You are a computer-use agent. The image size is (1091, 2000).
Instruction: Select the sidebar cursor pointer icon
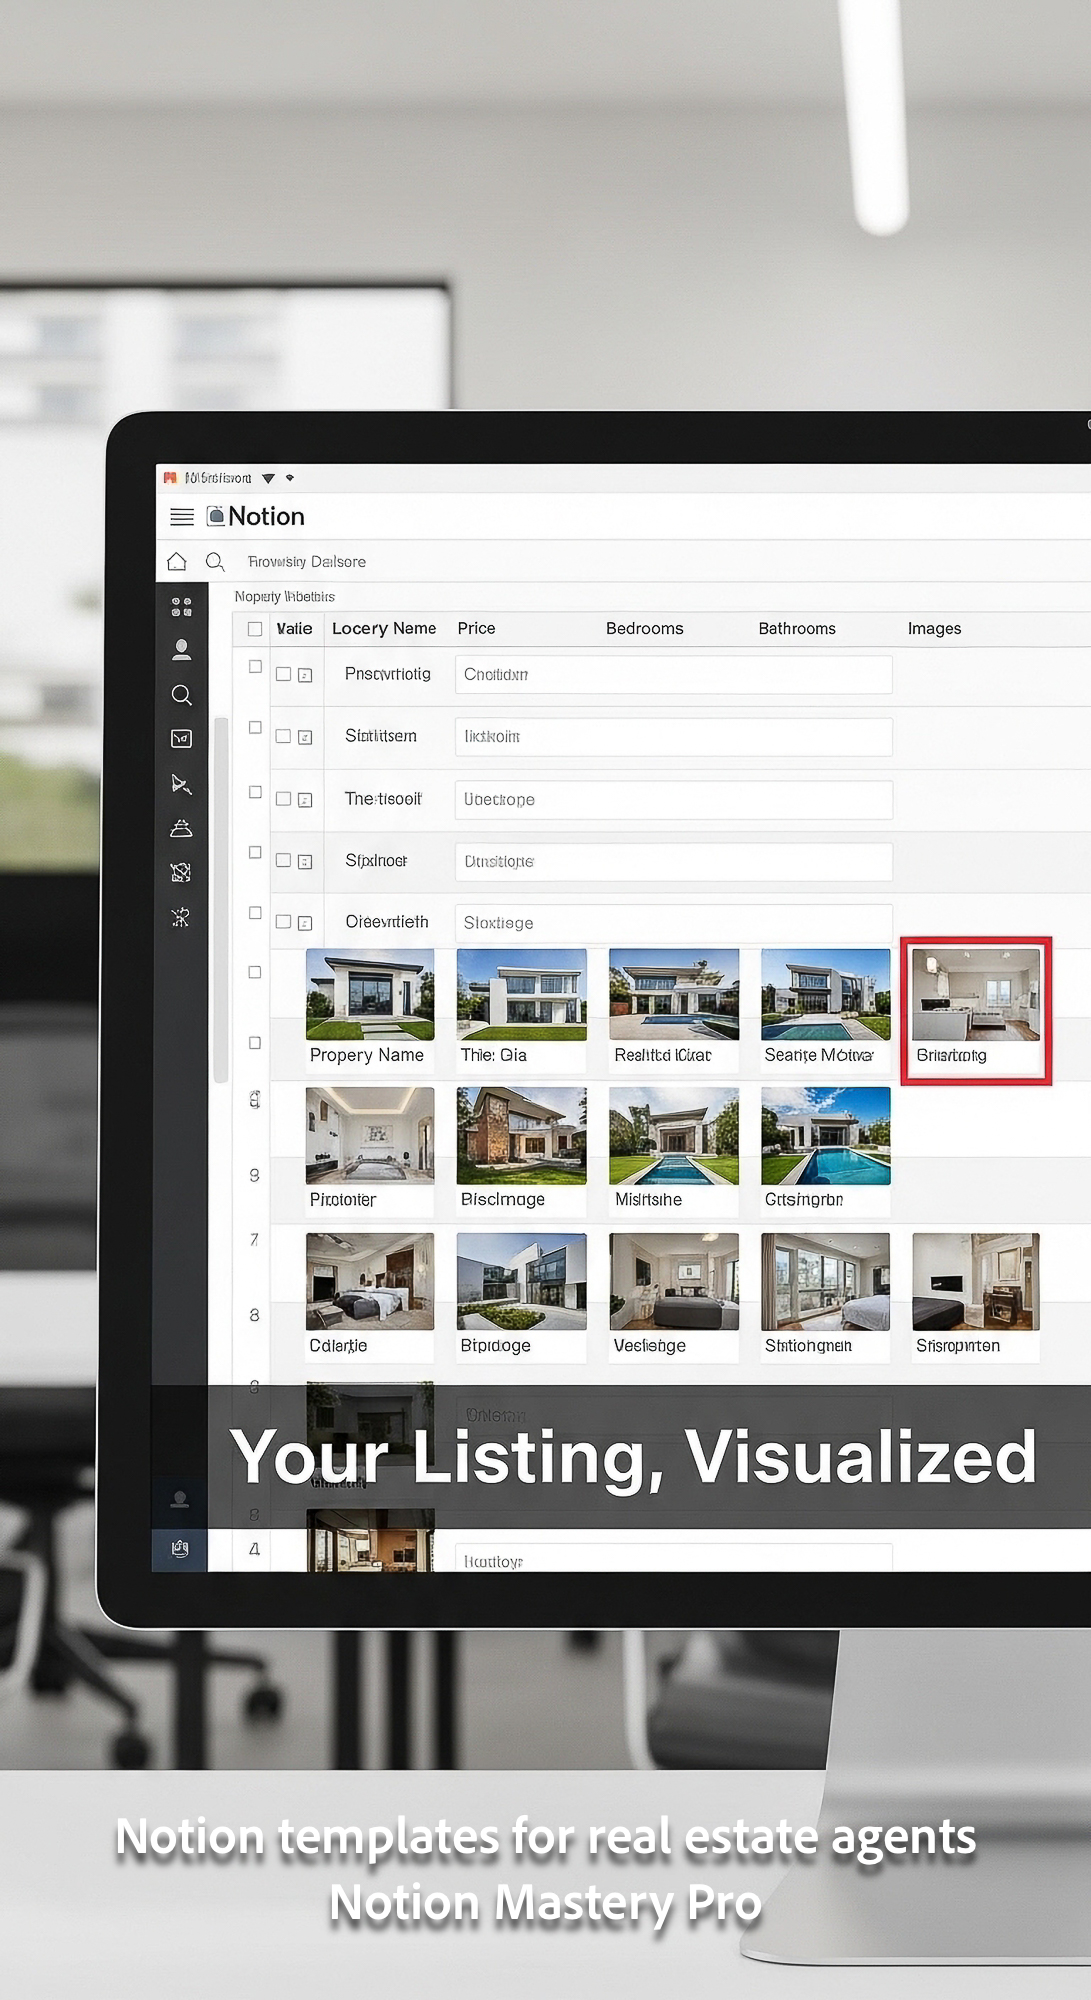181,784
